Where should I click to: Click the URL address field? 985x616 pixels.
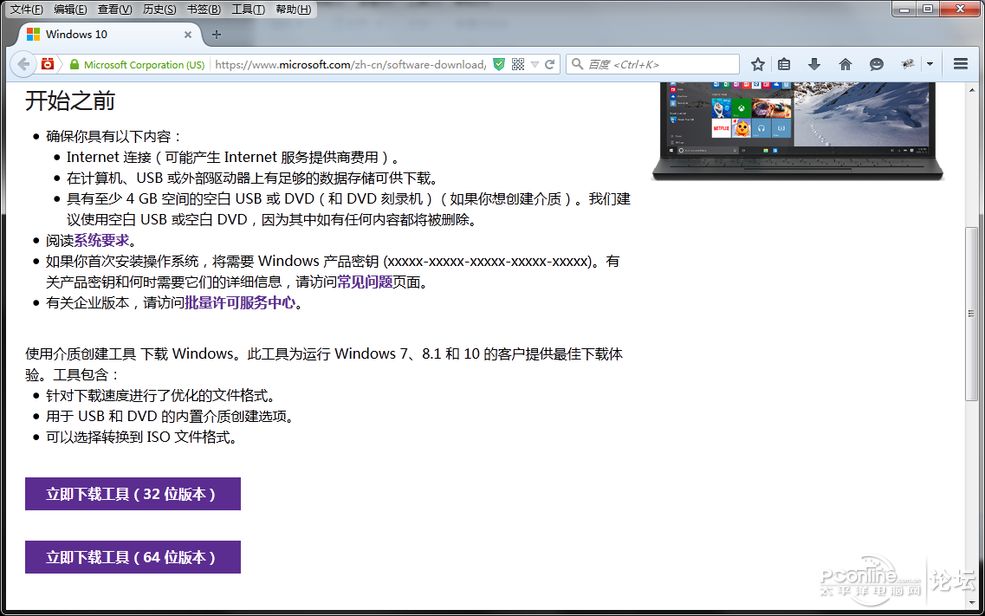click(x=351, y=64)
